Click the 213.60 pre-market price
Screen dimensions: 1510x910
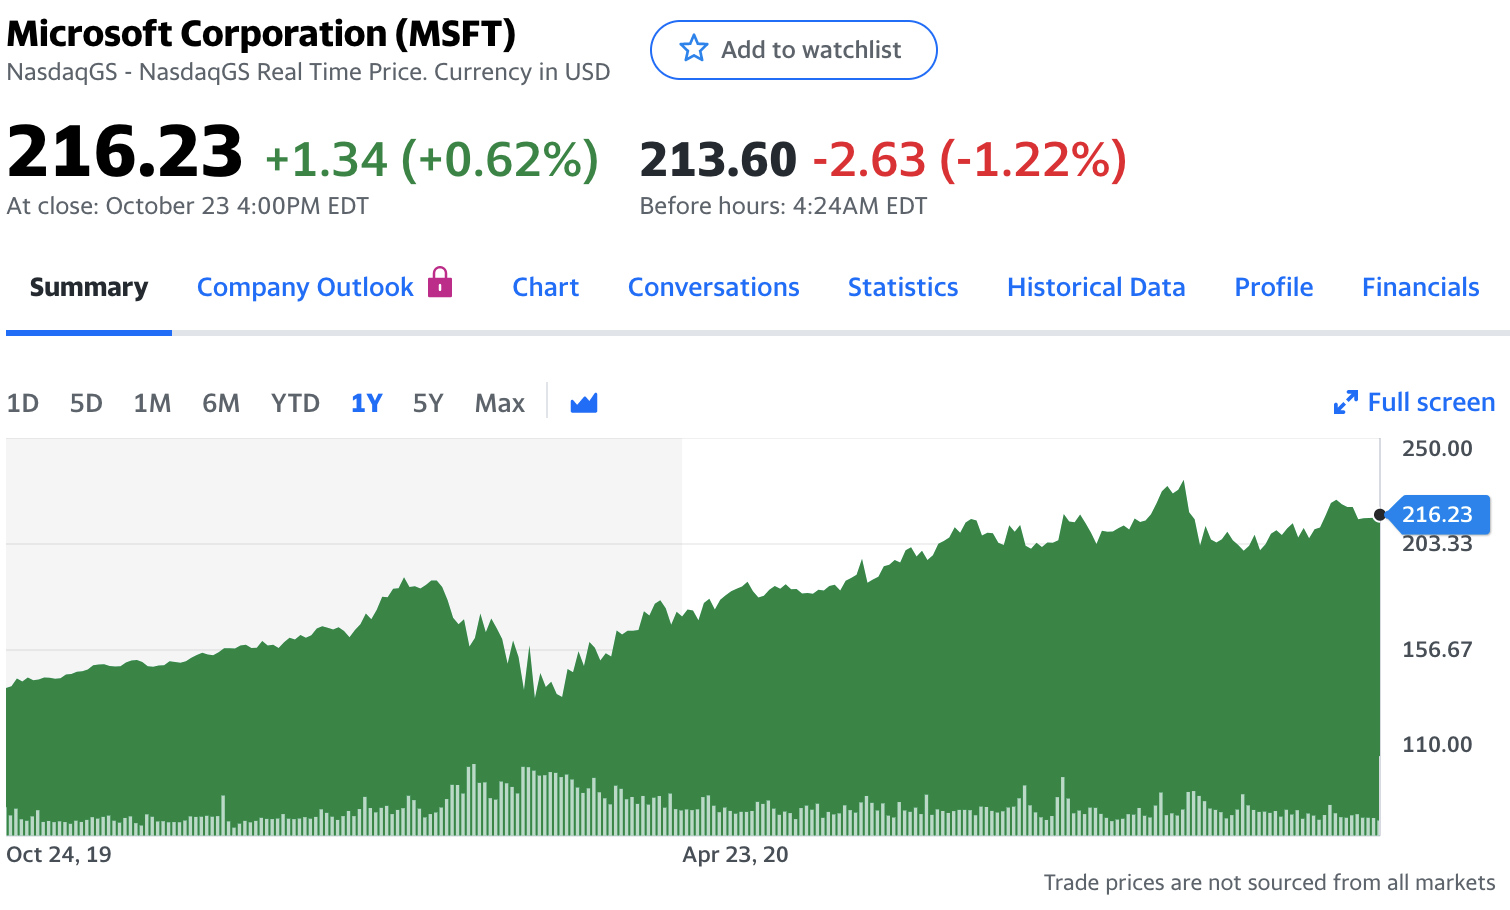click(x=718, y=160)
